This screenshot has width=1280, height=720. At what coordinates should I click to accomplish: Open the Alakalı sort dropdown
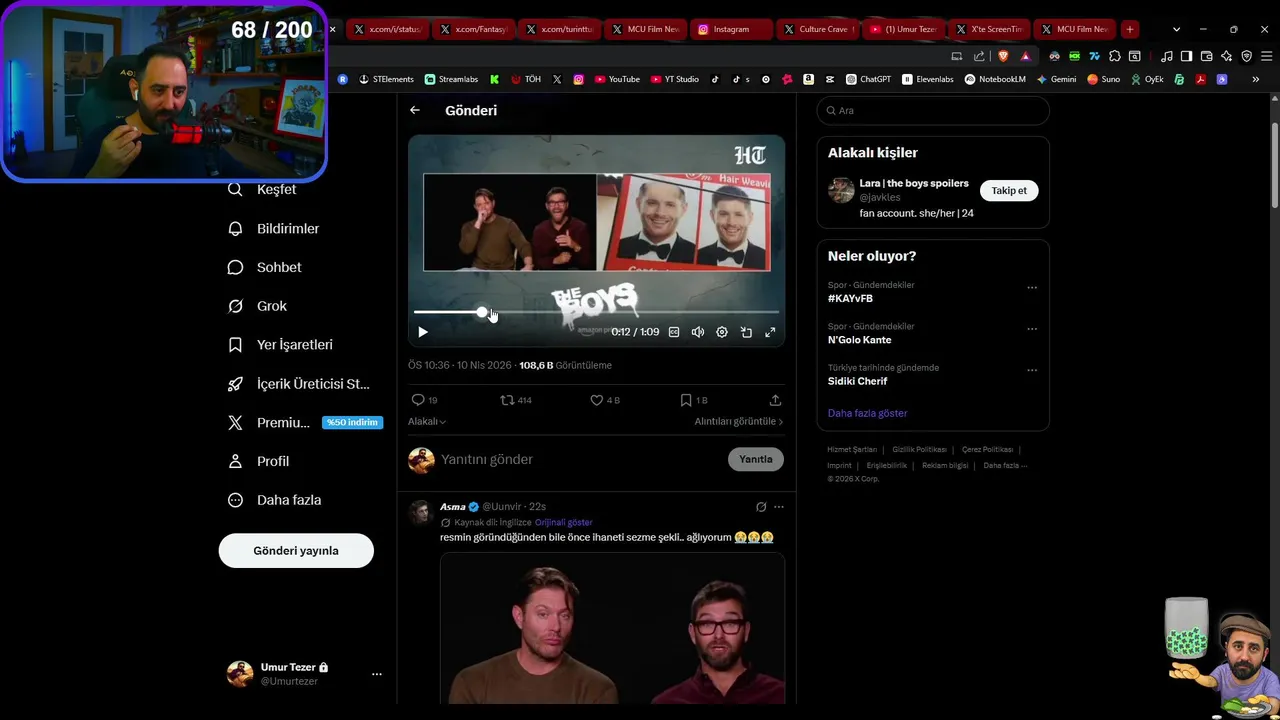[427, 422]
